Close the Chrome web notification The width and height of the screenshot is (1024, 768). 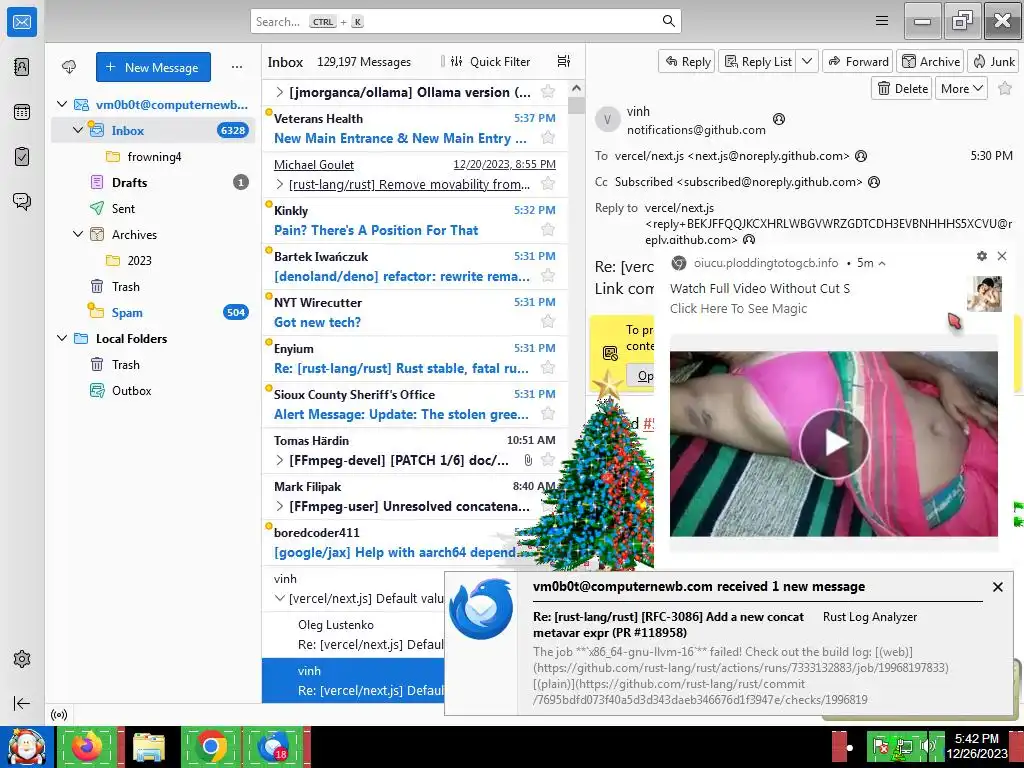1002,256
